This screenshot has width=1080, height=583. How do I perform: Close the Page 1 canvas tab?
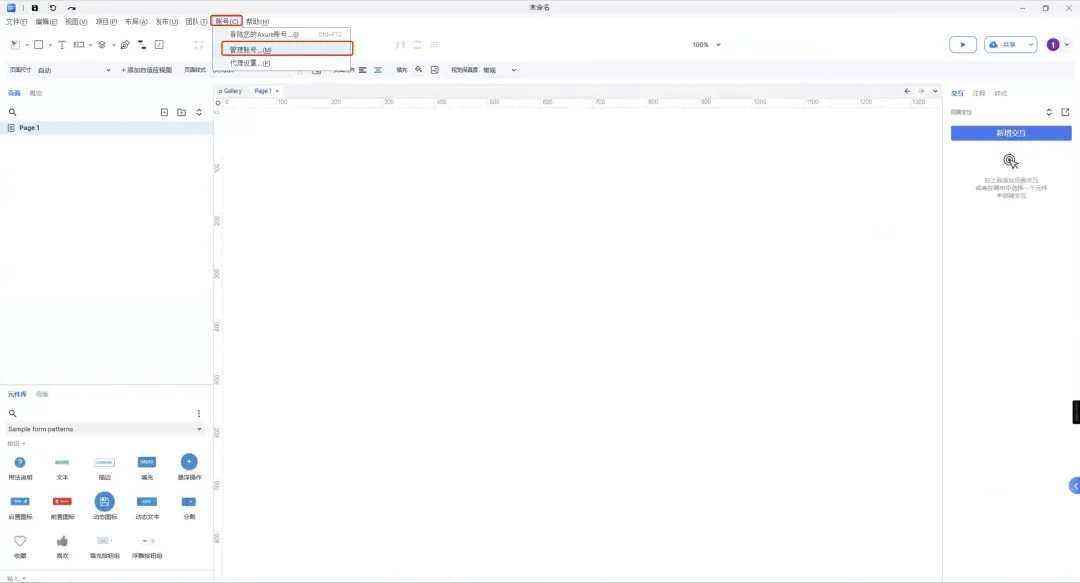point(278,91)
